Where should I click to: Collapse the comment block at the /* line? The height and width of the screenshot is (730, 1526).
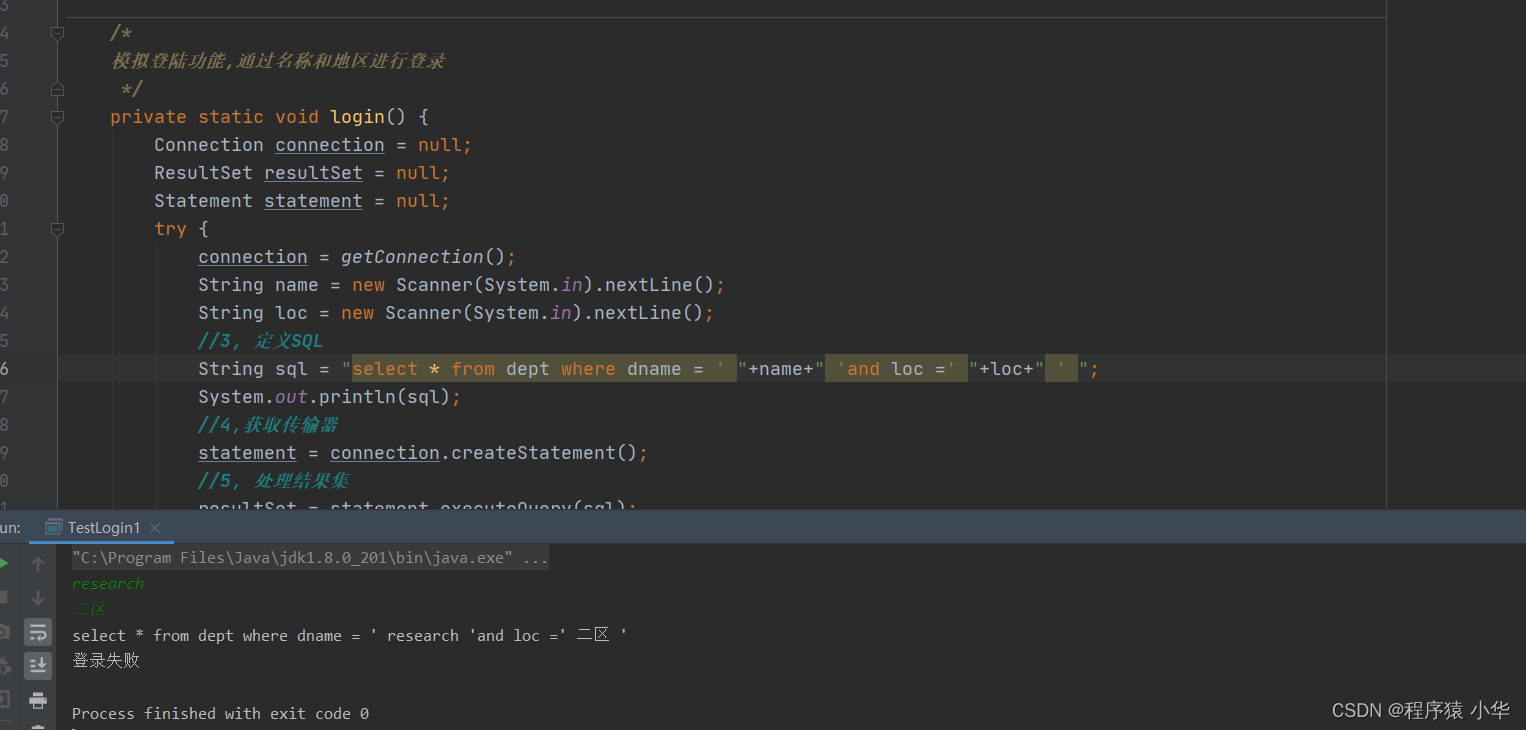(57, 33)
